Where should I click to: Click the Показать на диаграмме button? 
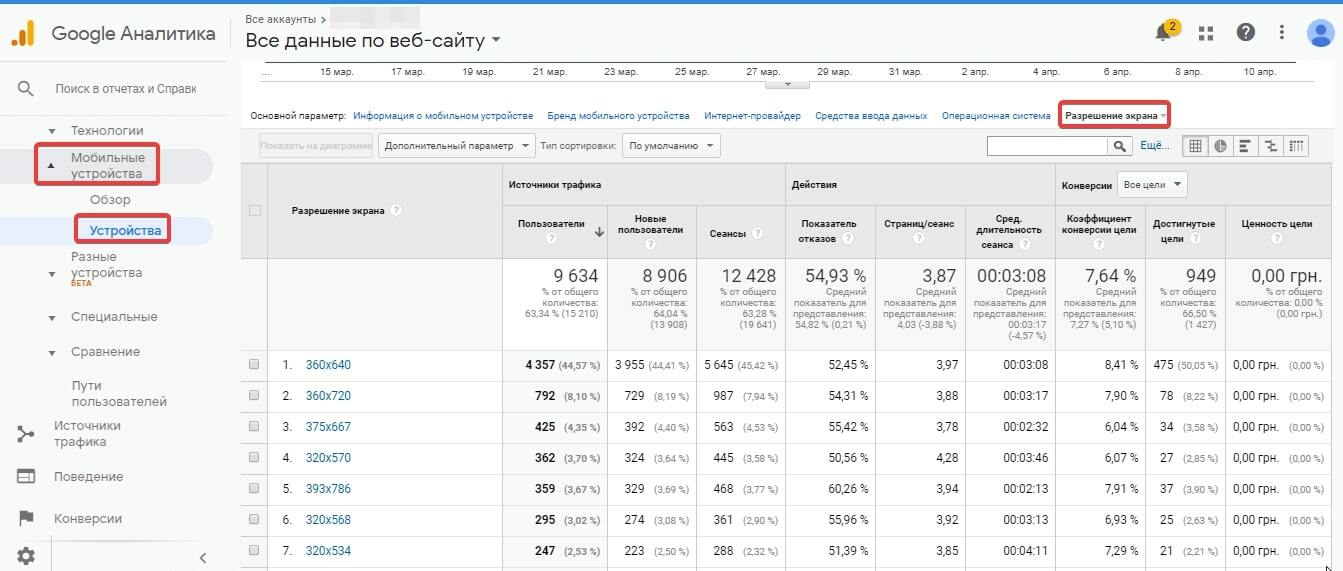[x=316, y=146]
